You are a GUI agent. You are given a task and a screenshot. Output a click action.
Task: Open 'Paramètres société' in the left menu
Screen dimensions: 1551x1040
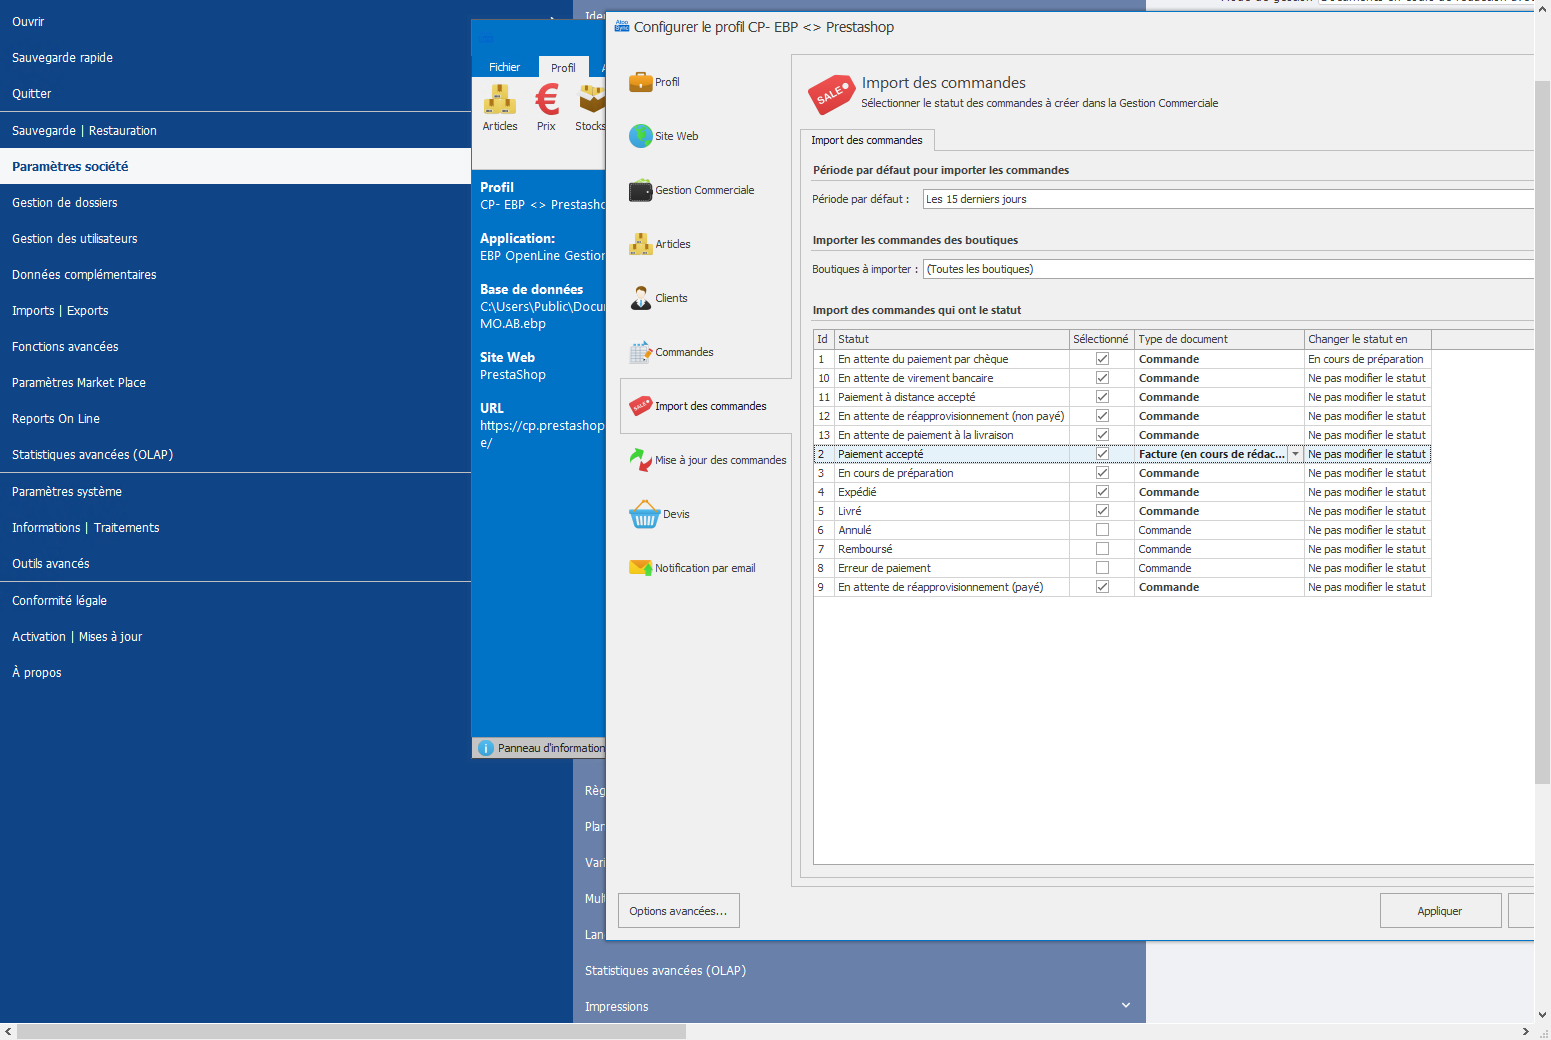pos(236,166)
